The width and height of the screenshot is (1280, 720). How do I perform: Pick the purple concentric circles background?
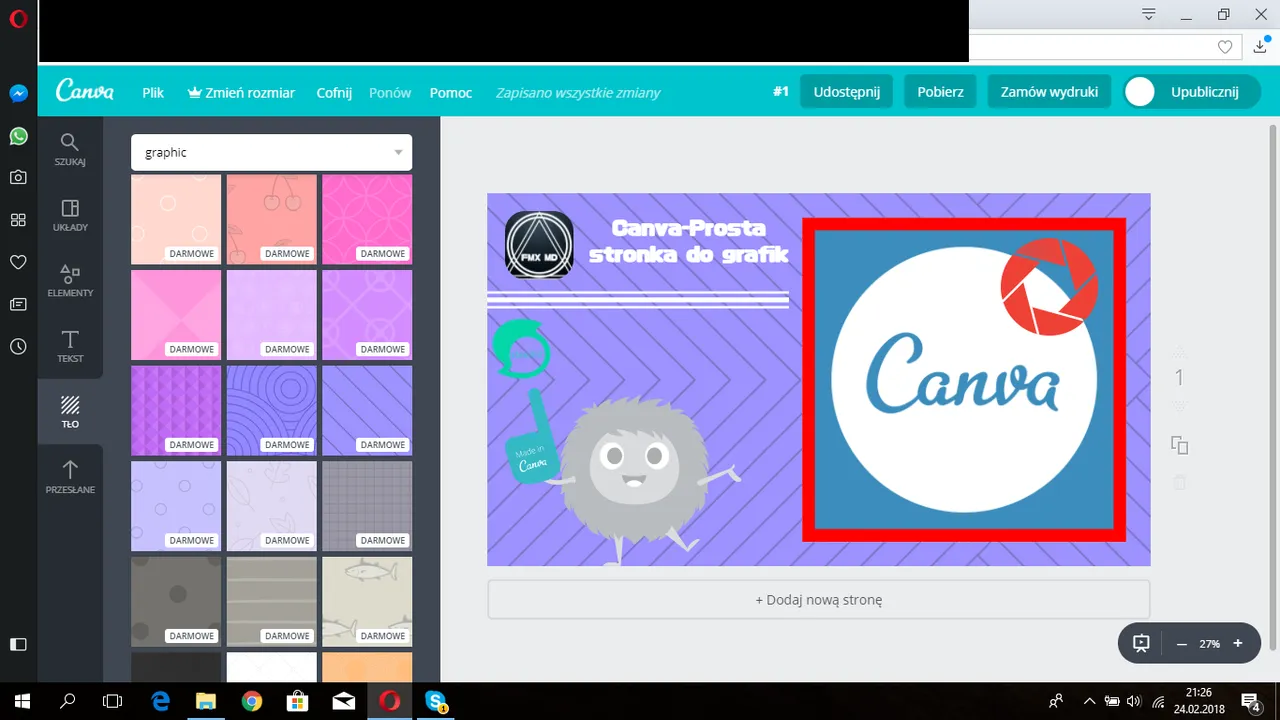(x=271, y=411)
